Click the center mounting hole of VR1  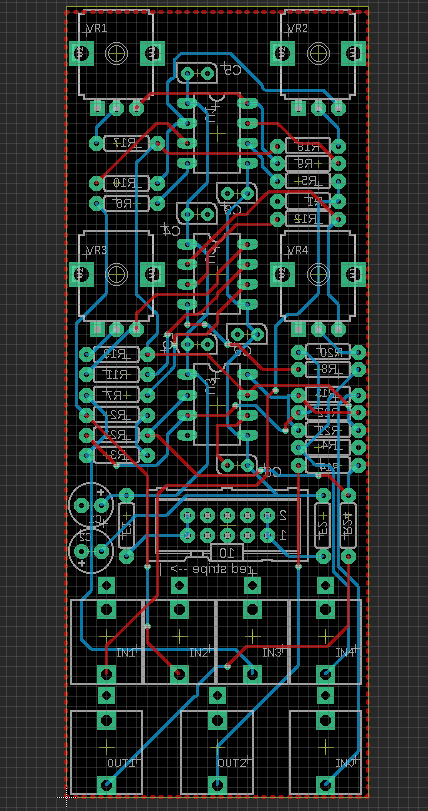(x=116, y=52)
